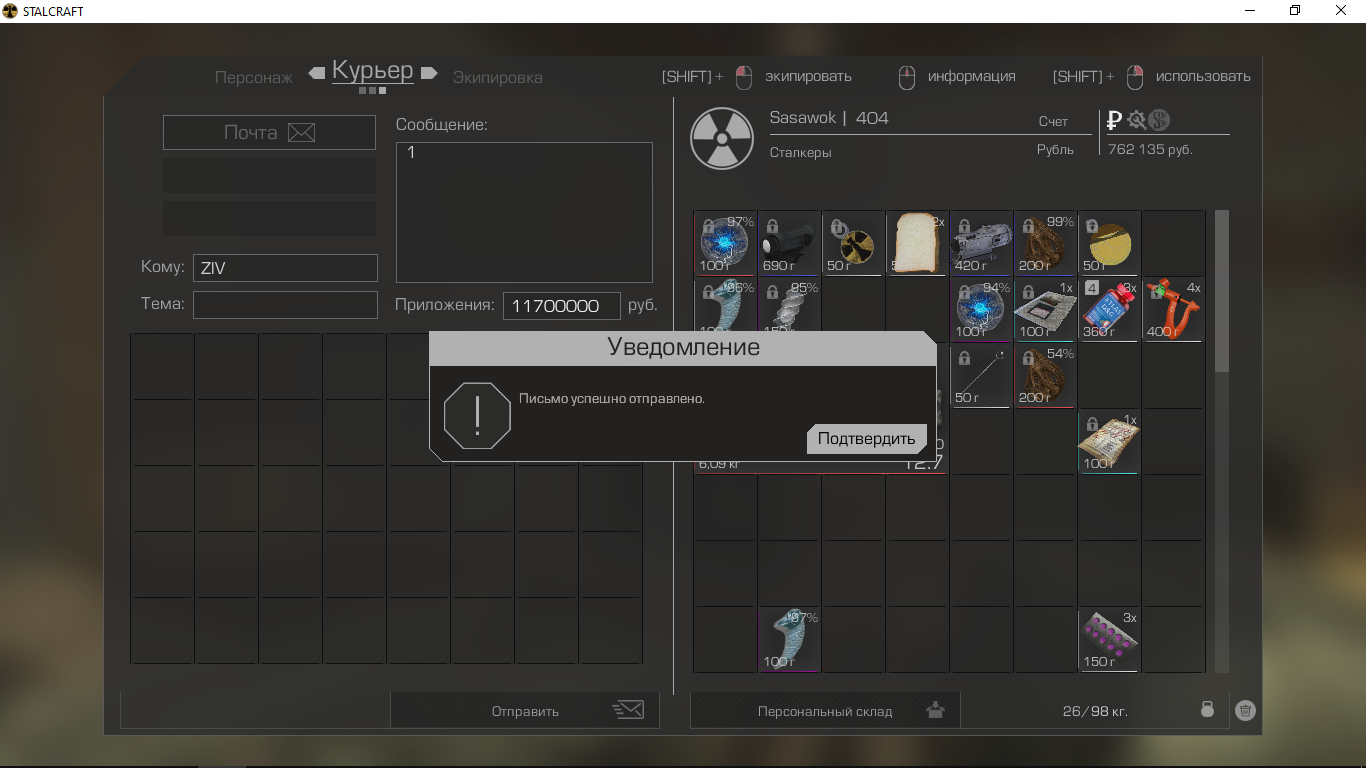Click the Кому recipient field

(285, 268)
